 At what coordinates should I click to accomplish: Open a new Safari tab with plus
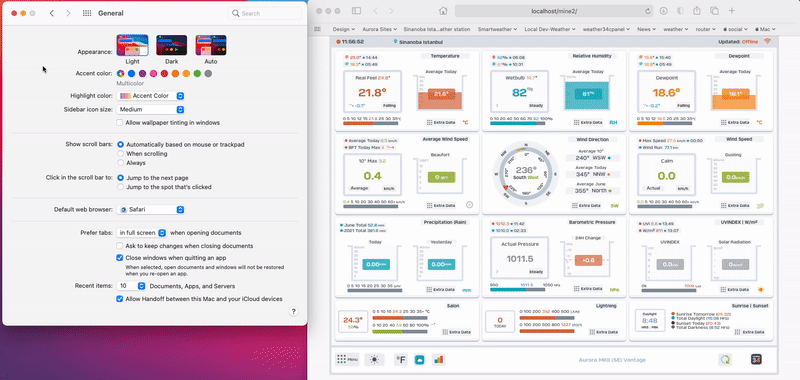coord(732,11)
